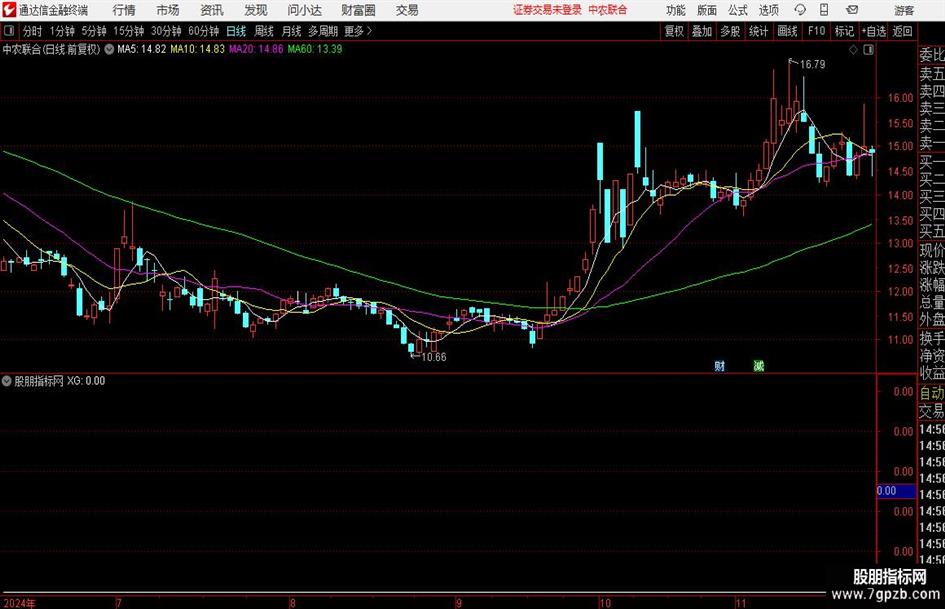945x609 pixels.
Task: Open the 市场 menu
Action: tap(168, 10)
